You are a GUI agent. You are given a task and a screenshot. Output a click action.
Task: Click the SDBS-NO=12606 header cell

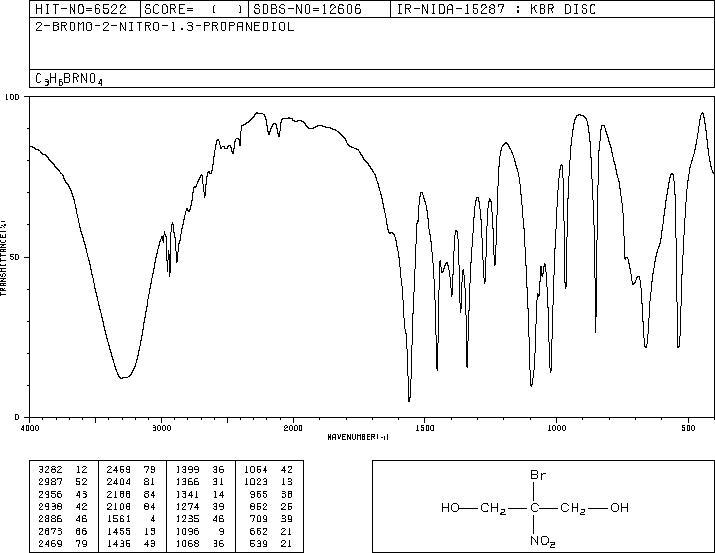pos(319,9)
